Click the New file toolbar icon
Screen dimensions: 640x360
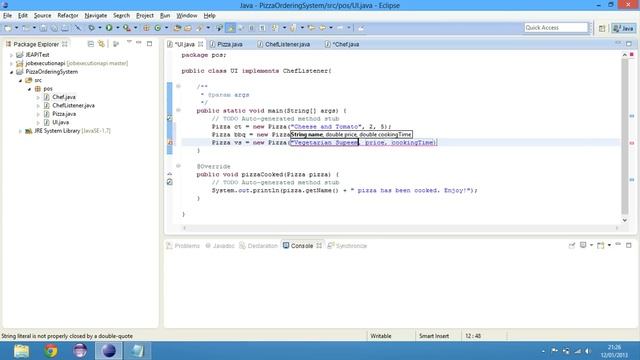tap(8, 28)
